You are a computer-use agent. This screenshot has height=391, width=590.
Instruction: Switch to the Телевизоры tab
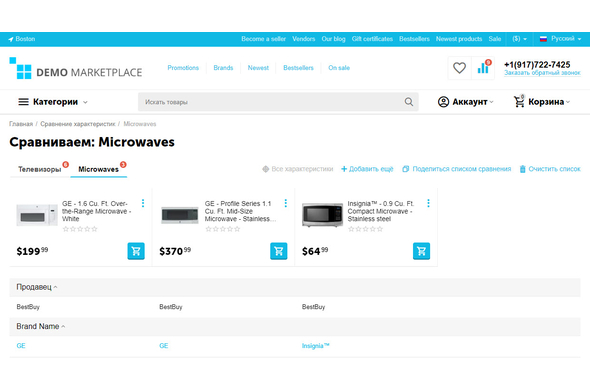click(40, 169)
